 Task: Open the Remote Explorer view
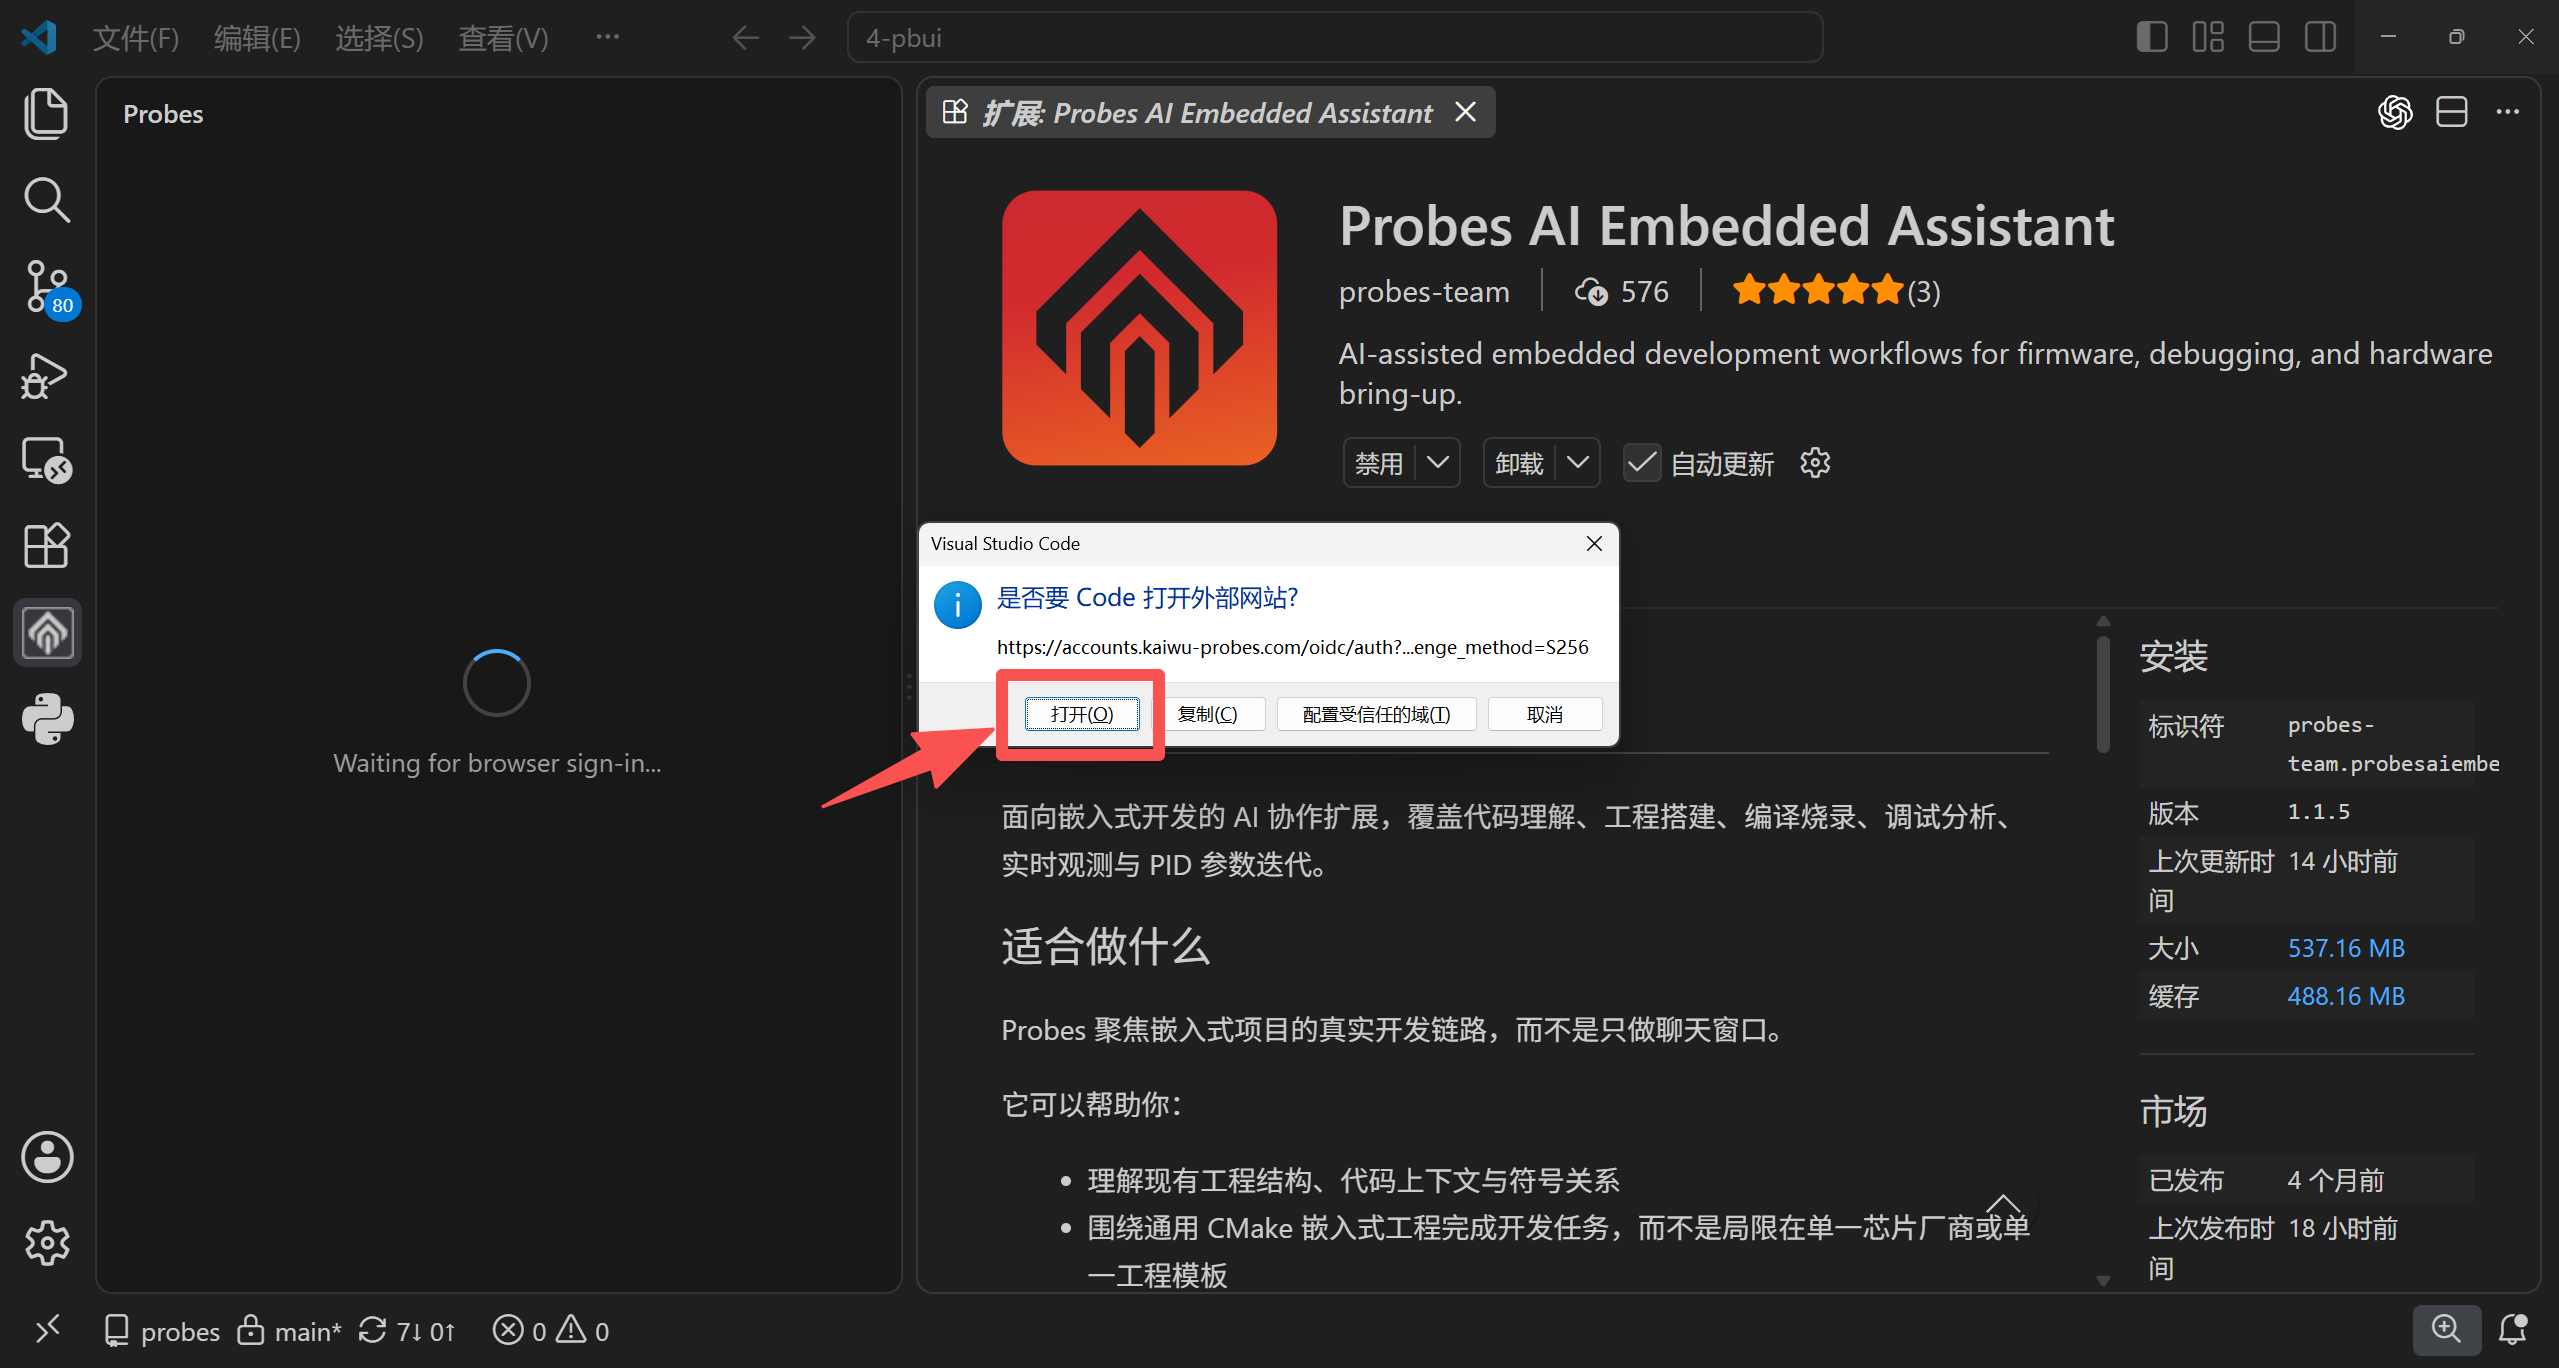46,461
